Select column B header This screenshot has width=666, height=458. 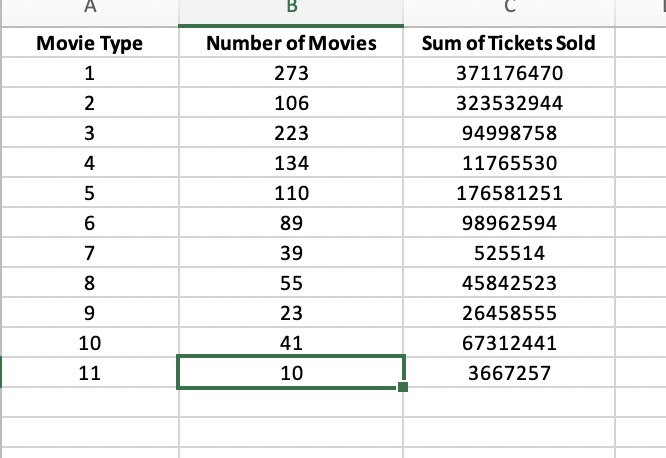coord(291,12)
